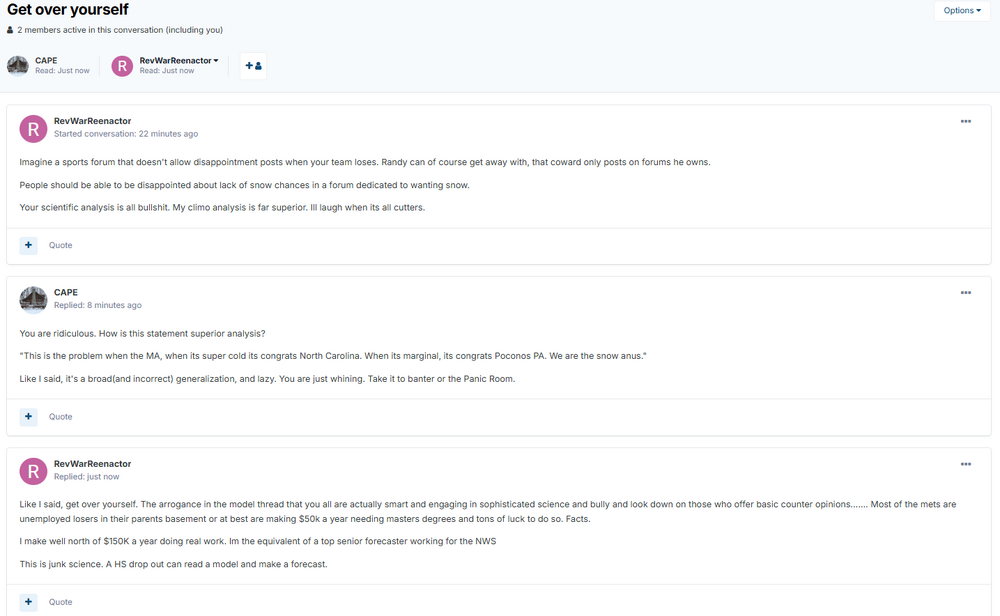Quote the first RevWarReenactor message
The height and width of the screenshot is (616, 1000).
point(61,245)
